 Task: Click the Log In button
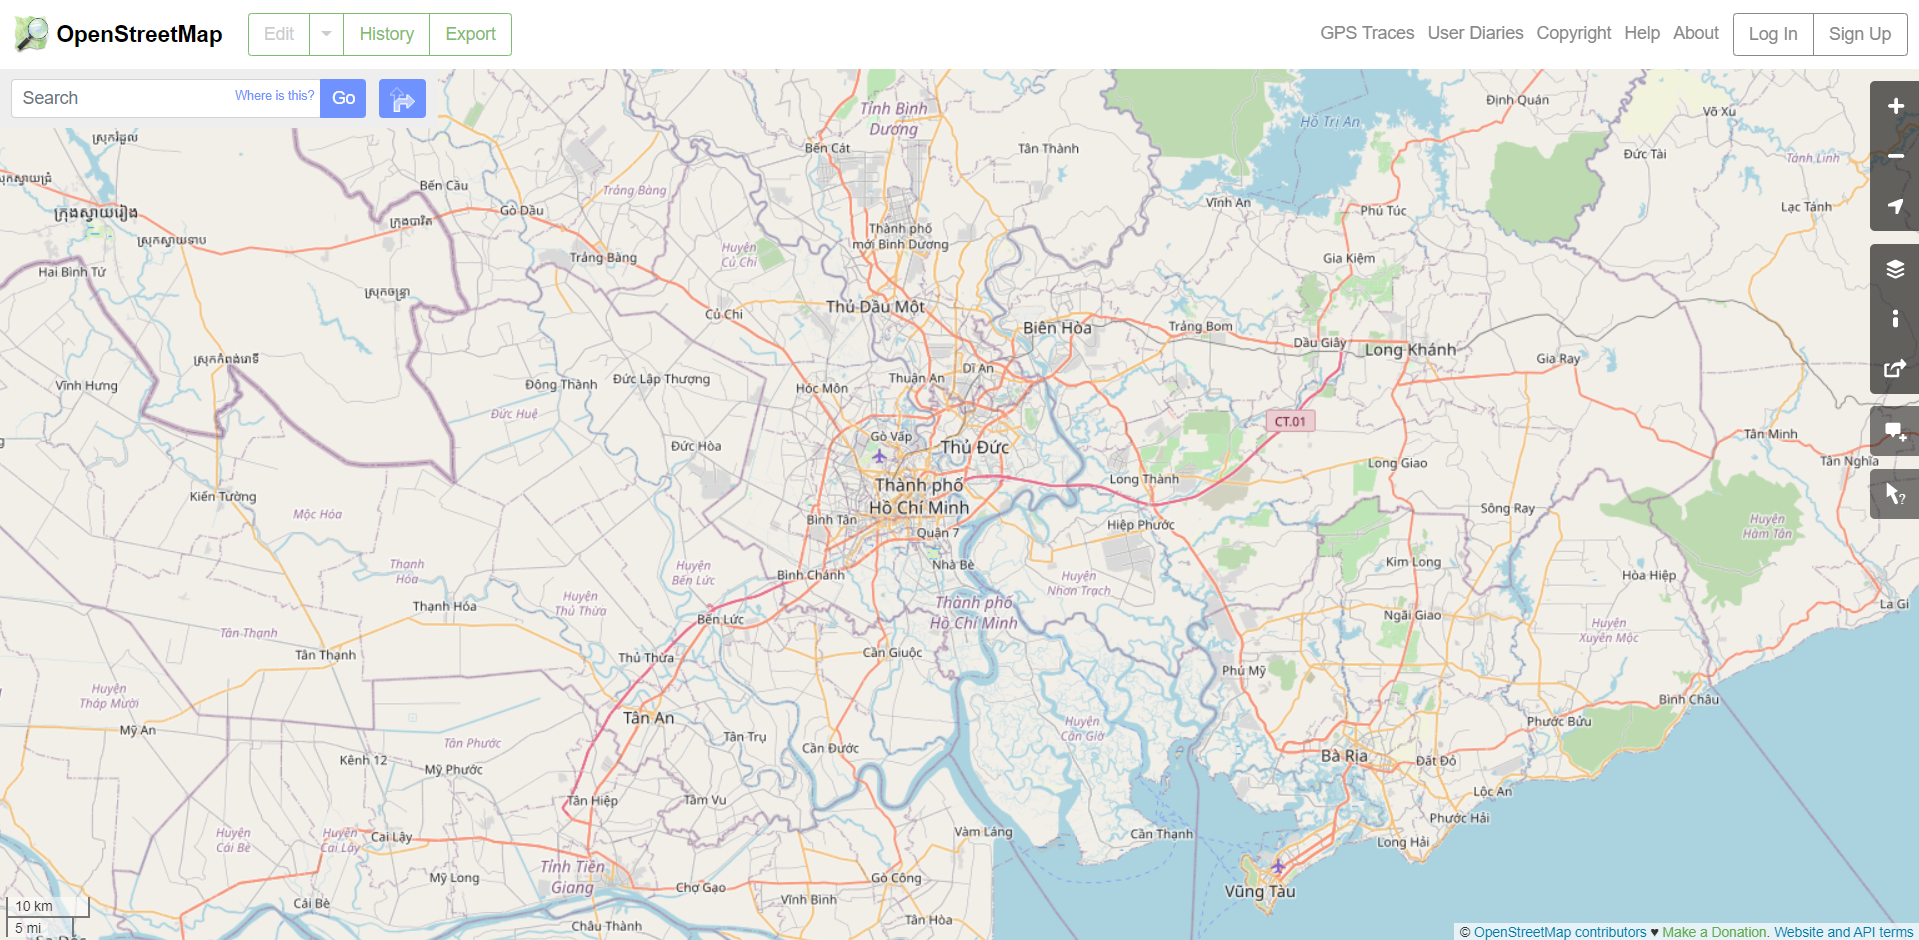tap(1773, 34)
